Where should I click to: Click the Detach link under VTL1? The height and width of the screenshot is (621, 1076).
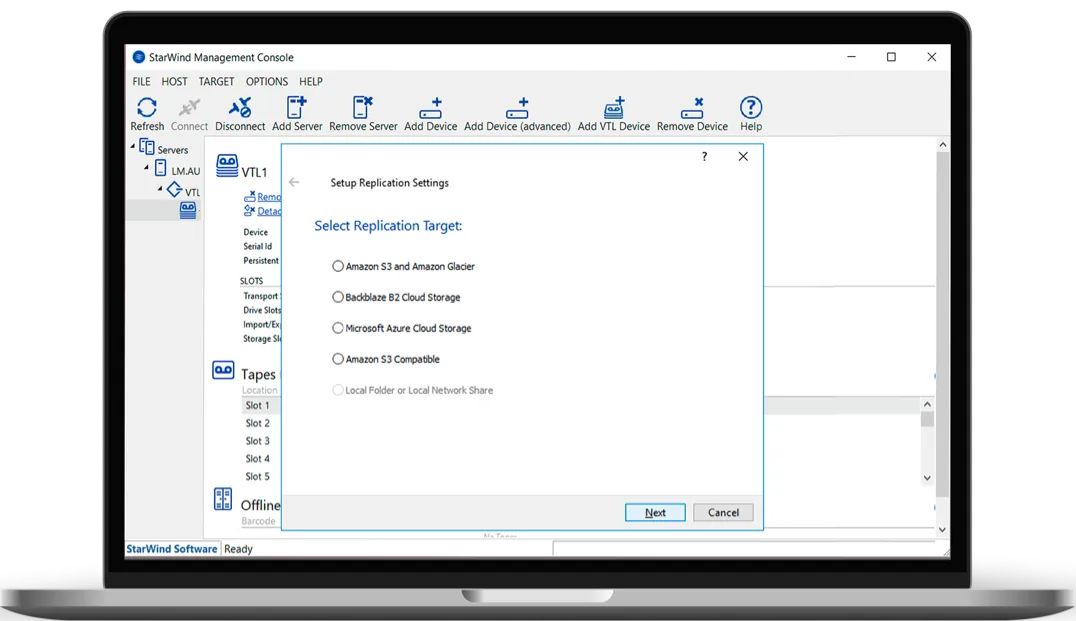[268, 211]
